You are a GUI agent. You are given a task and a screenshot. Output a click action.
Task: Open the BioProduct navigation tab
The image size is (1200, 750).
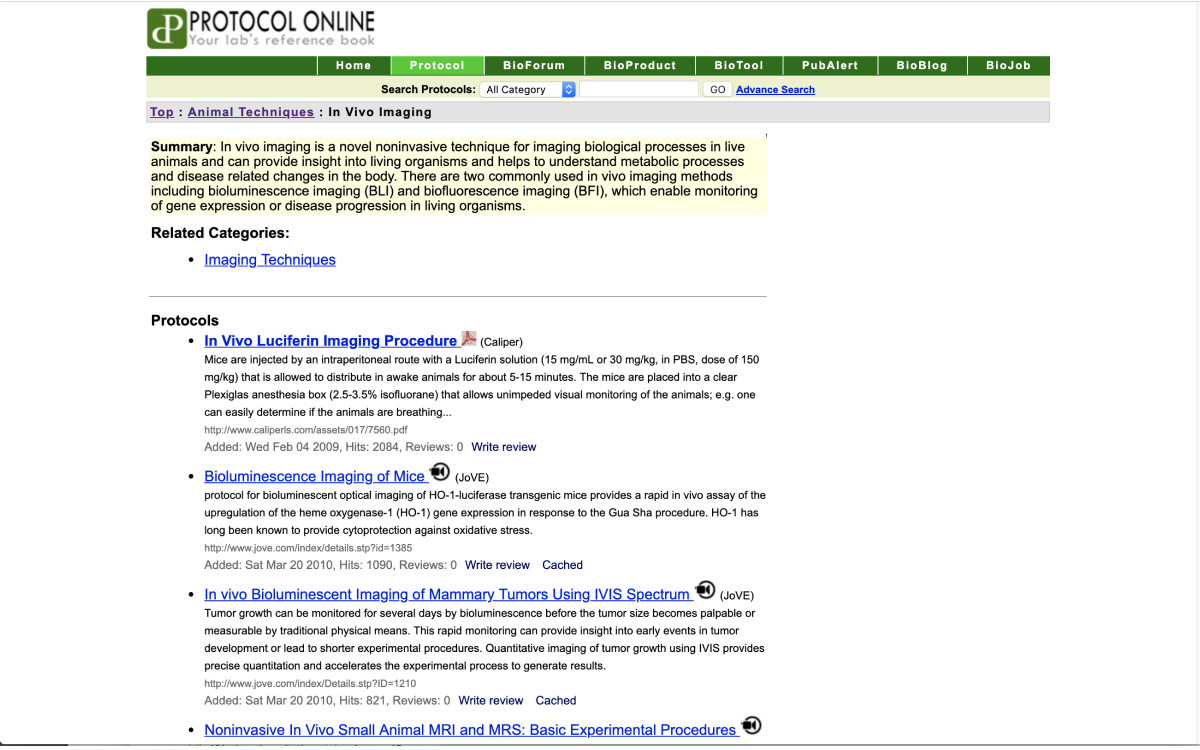[x=640, y=66]
